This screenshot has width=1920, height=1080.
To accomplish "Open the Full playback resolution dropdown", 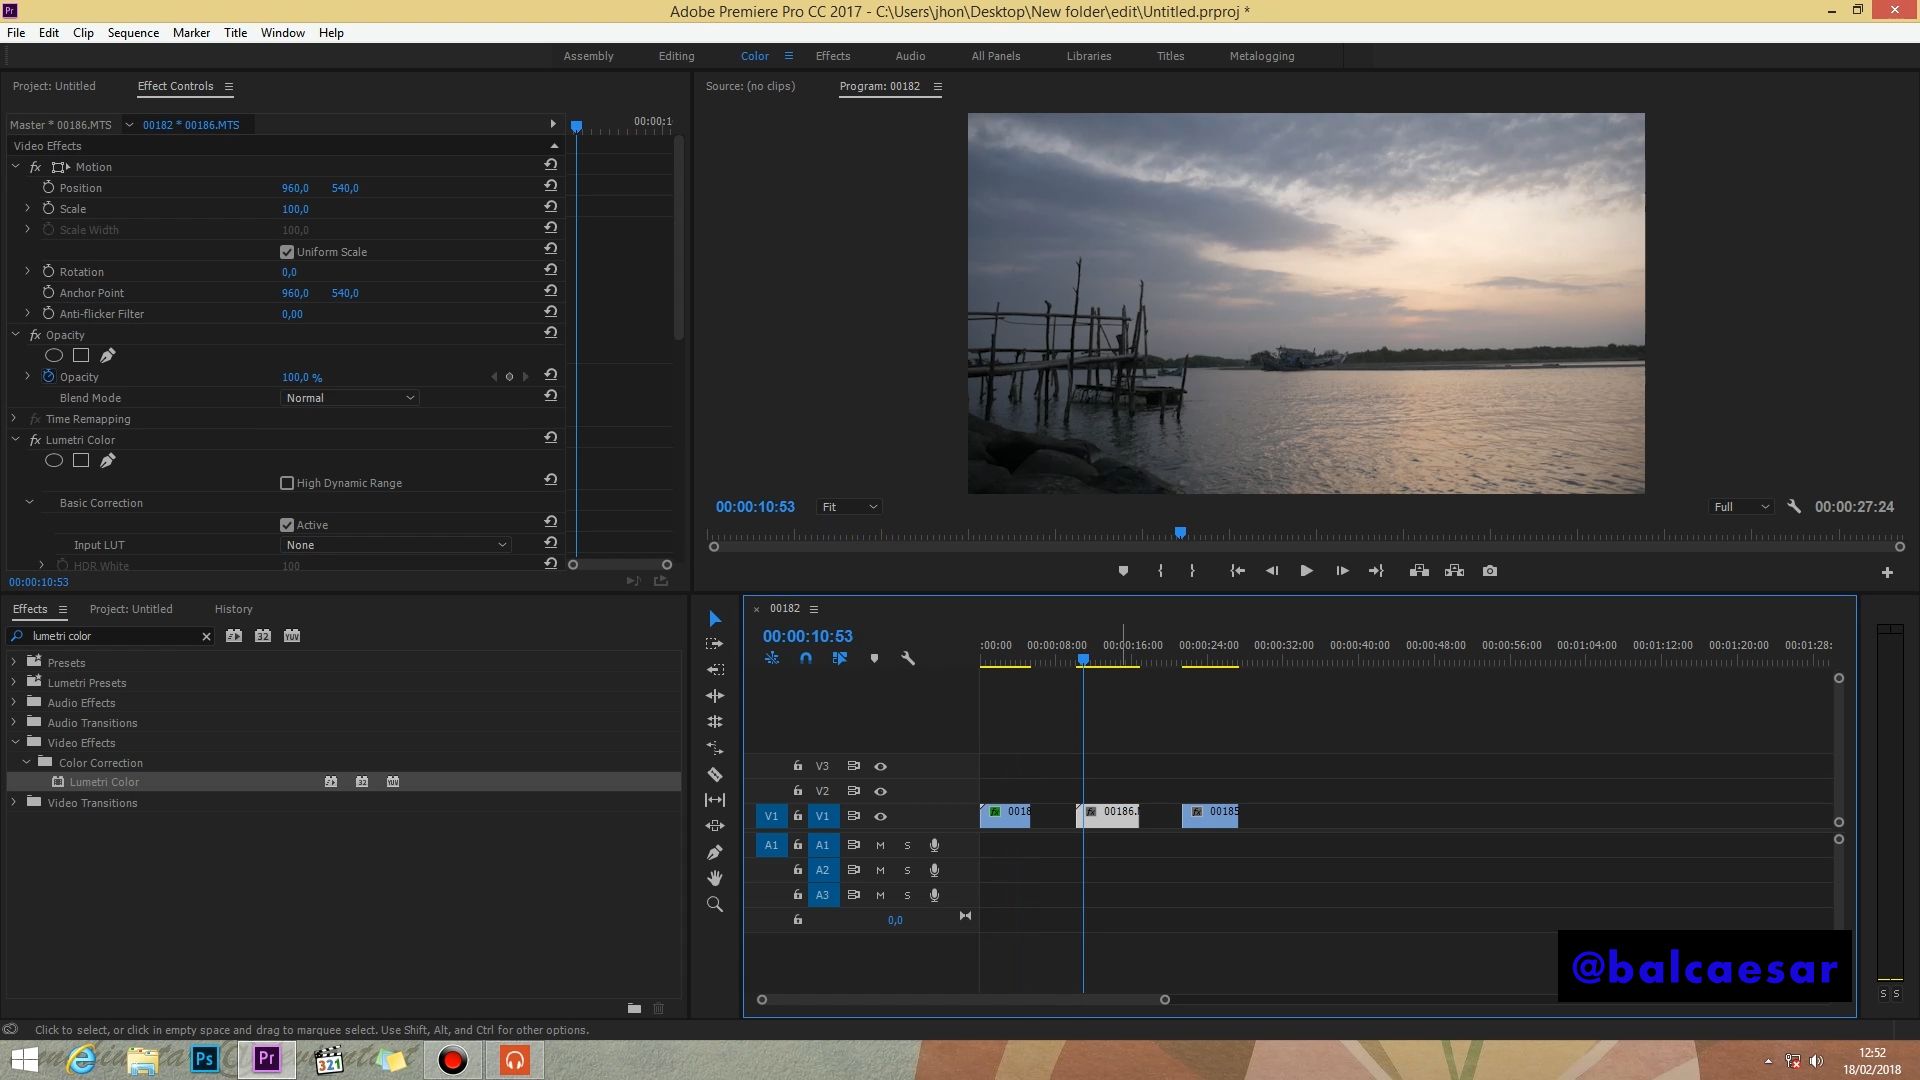I will (x=1741, y=507).
